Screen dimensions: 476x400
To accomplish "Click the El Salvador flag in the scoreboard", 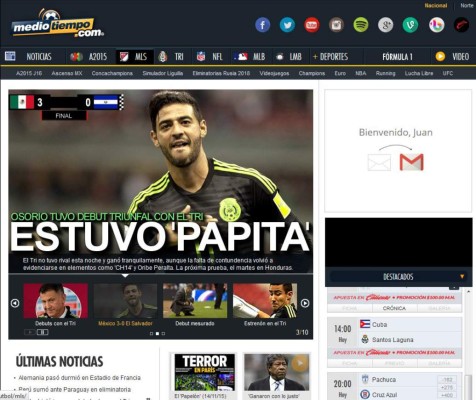I will [x=106, y=102].
